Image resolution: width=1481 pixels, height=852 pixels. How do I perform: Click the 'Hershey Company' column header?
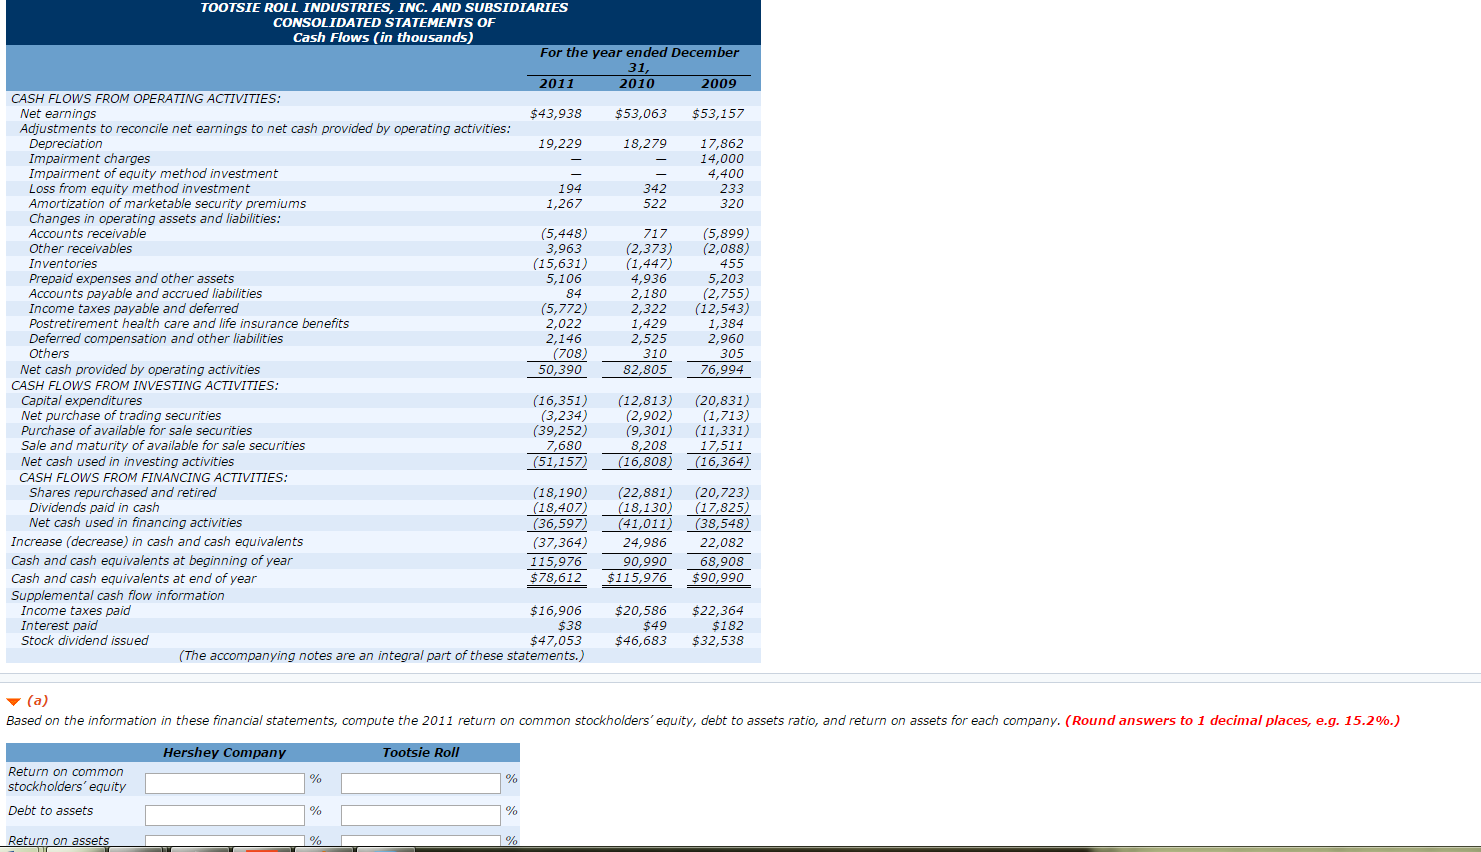point(224,752)
